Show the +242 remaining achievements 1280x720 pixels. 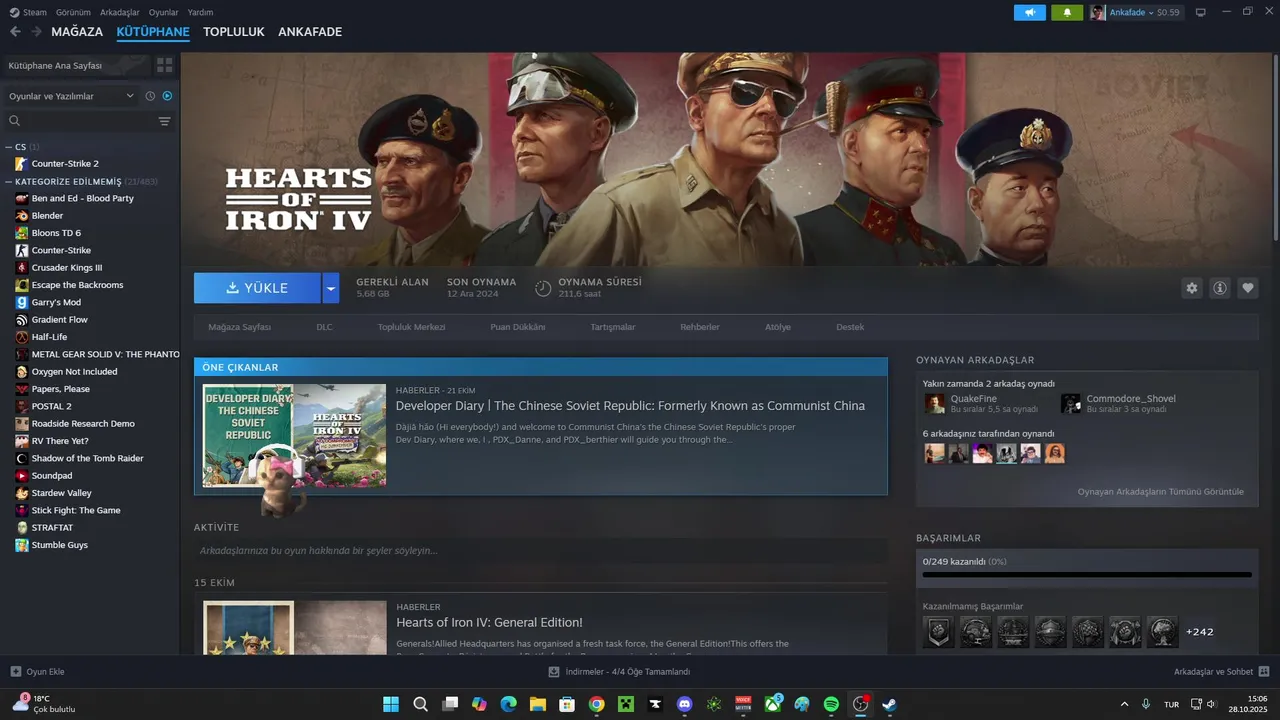click(x=1199, y=632)
